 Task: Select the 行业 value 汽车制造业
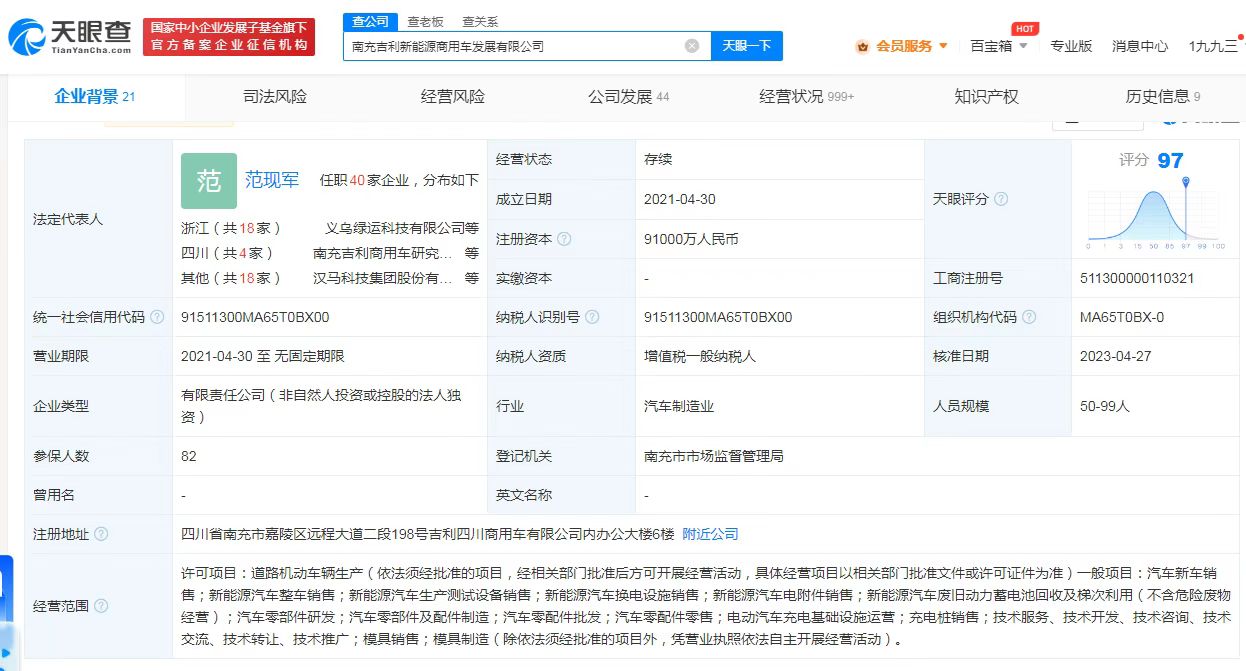pyautogui.click(x=679, y=406)
